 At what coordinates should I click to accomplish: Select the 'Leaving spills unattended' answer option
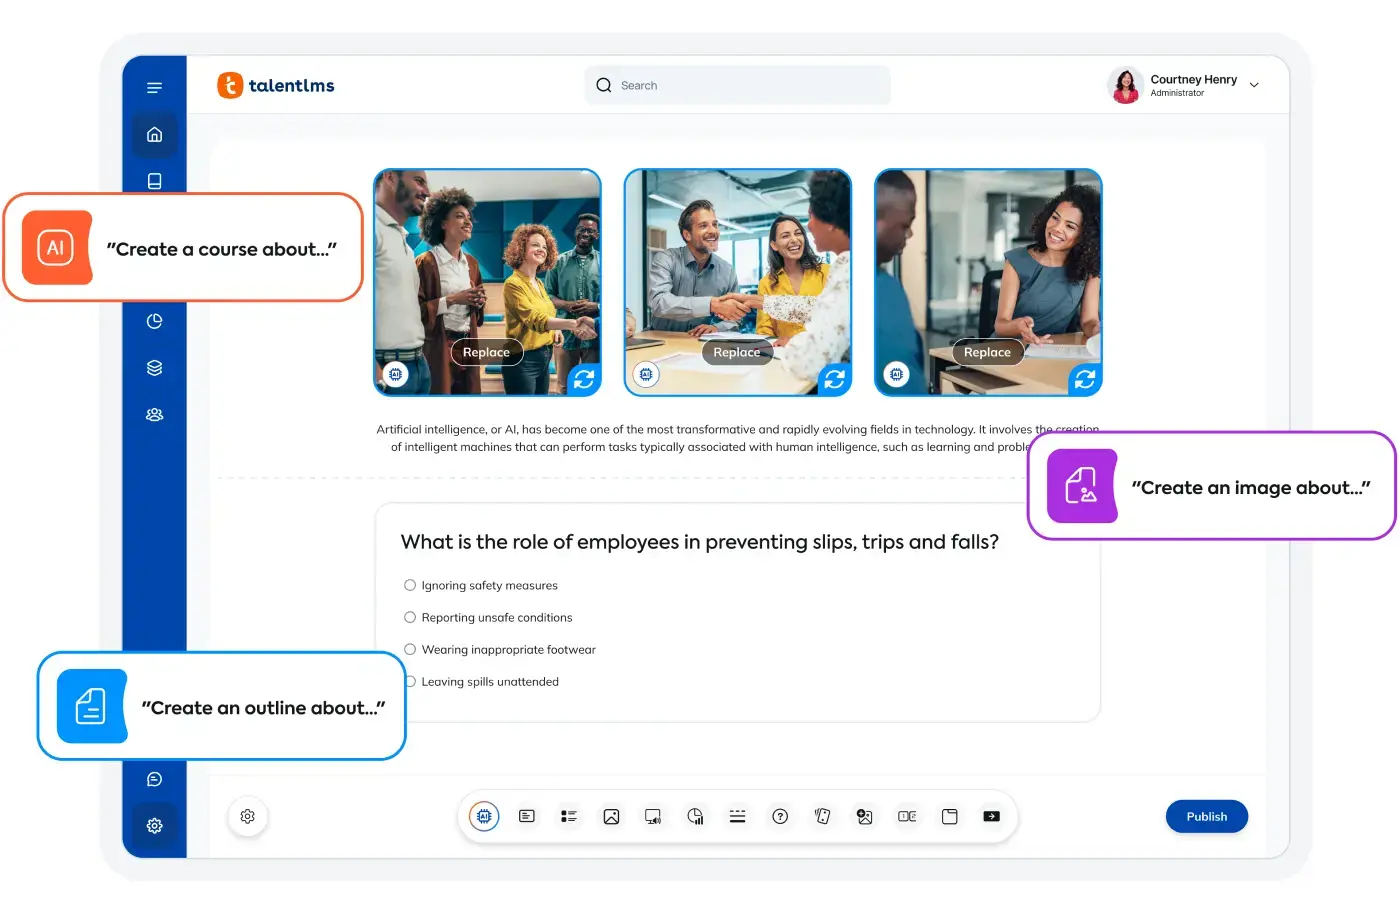[x=410, y=681]
